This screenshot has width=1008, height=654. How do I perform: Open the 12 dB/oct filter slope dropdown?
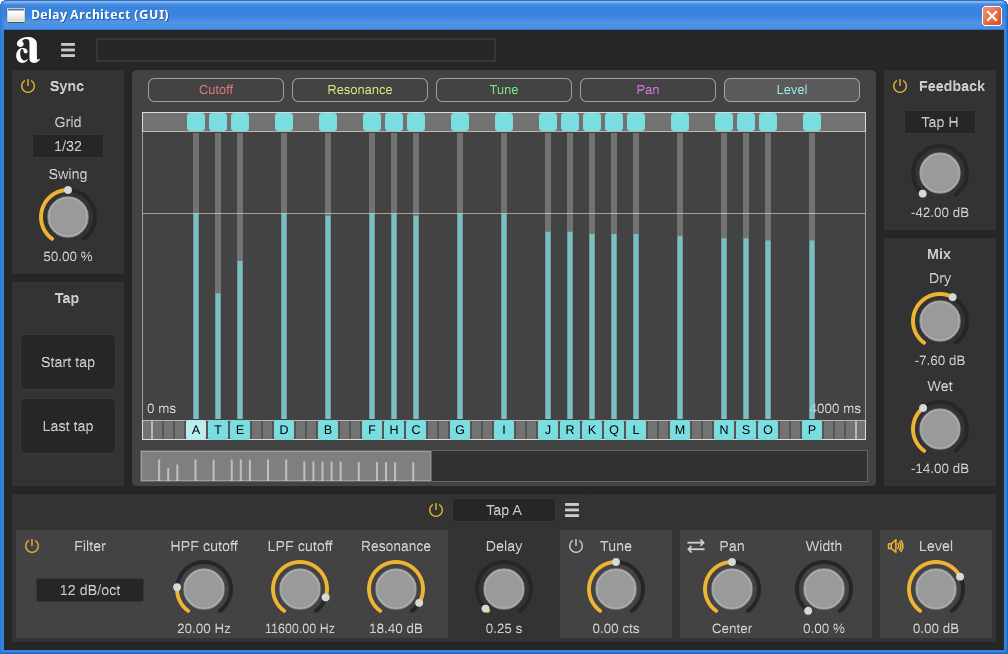click(90, 590)
